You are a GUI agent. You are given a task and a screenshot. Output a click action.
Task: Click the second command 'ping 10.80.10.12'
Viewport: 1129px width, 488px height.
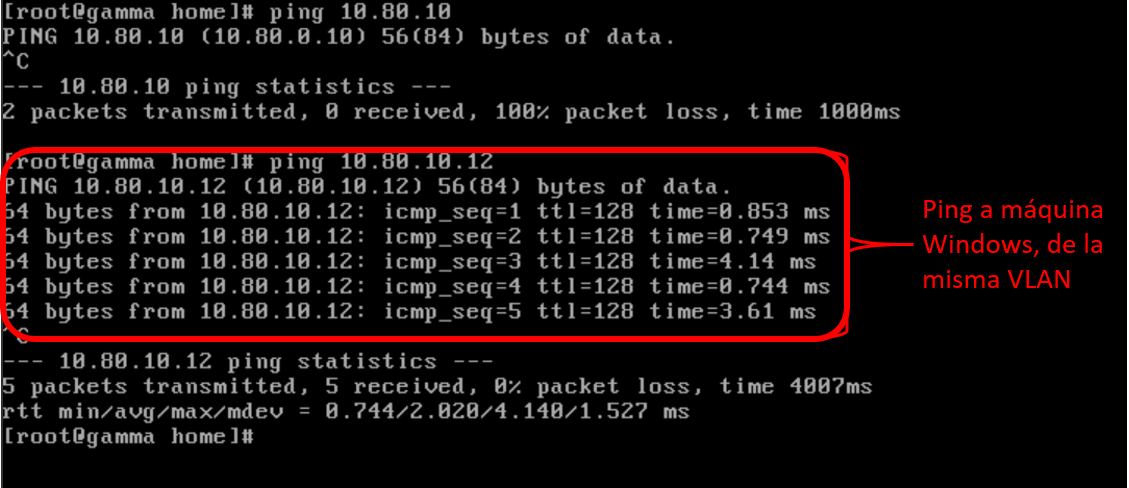pos(381,162)
